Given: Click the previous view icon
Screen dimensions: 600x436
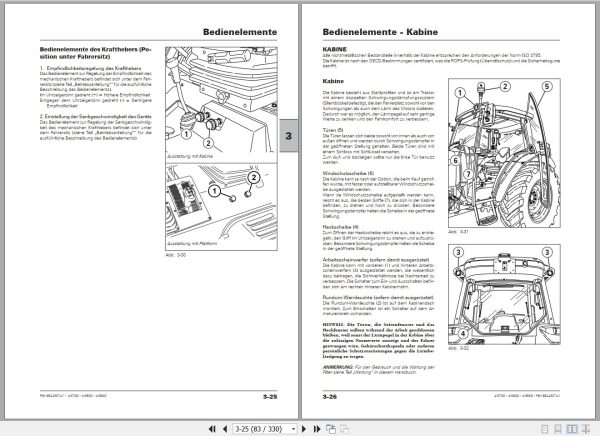Looking at the screenshot, I should pyautogui.click(x=331, y=429).
